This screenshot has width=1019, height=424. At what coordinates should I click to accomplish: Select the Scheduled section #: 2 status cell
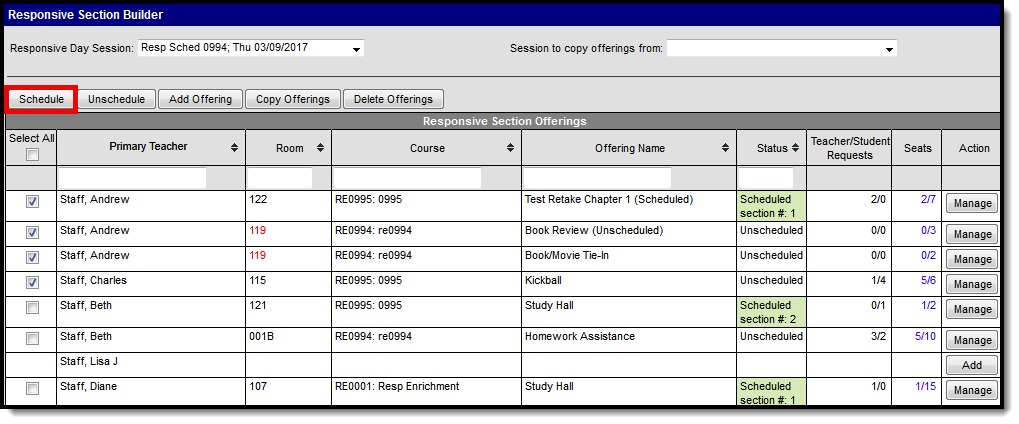tap(771, 312)
